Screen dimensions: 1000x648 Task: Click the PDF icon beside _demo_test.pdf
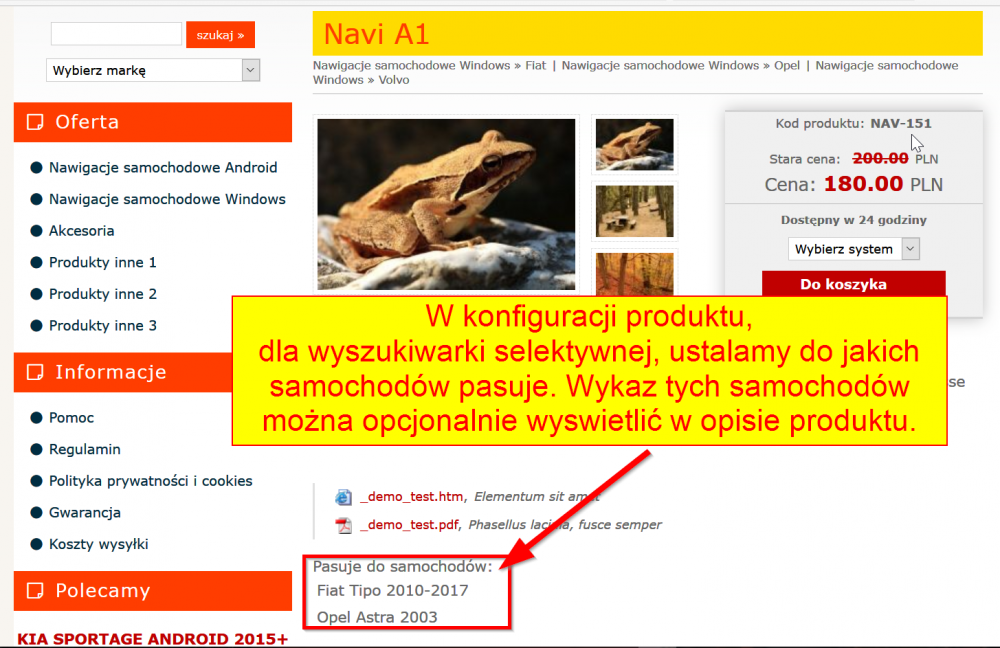(343, 525)
